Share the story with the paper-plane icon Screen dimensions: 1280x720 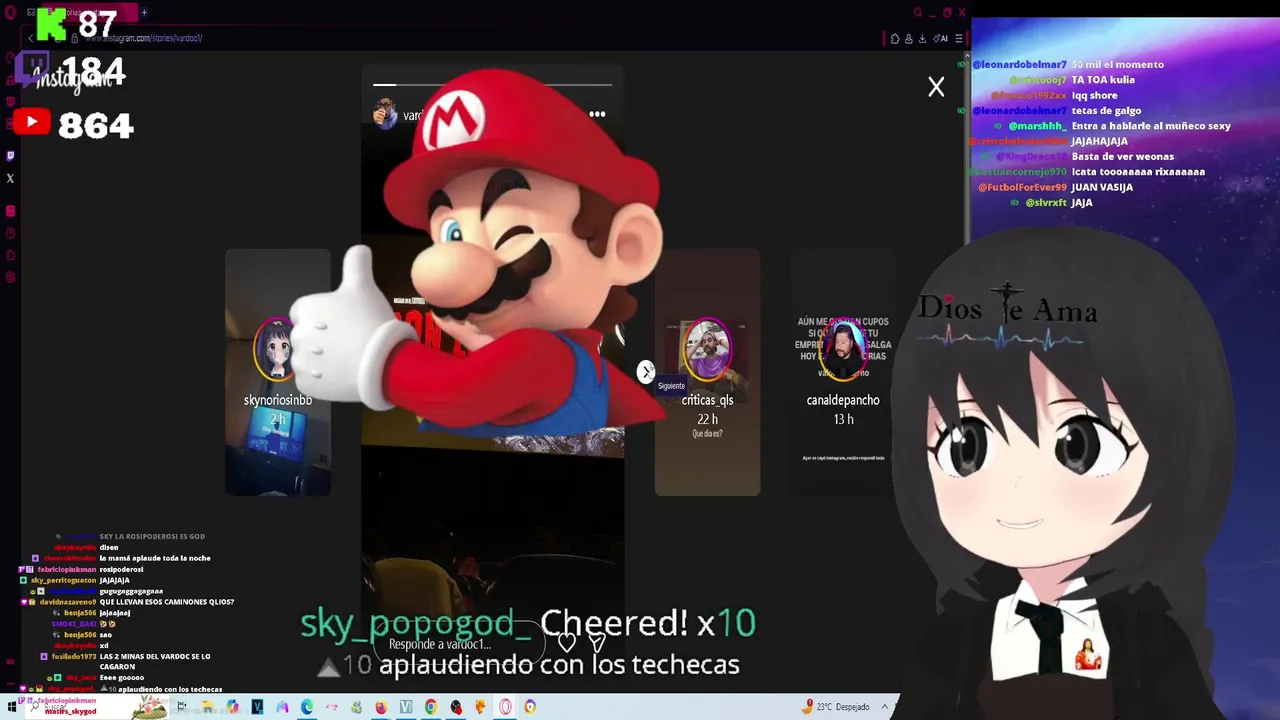pyautogui.click(x=598, y=643)
